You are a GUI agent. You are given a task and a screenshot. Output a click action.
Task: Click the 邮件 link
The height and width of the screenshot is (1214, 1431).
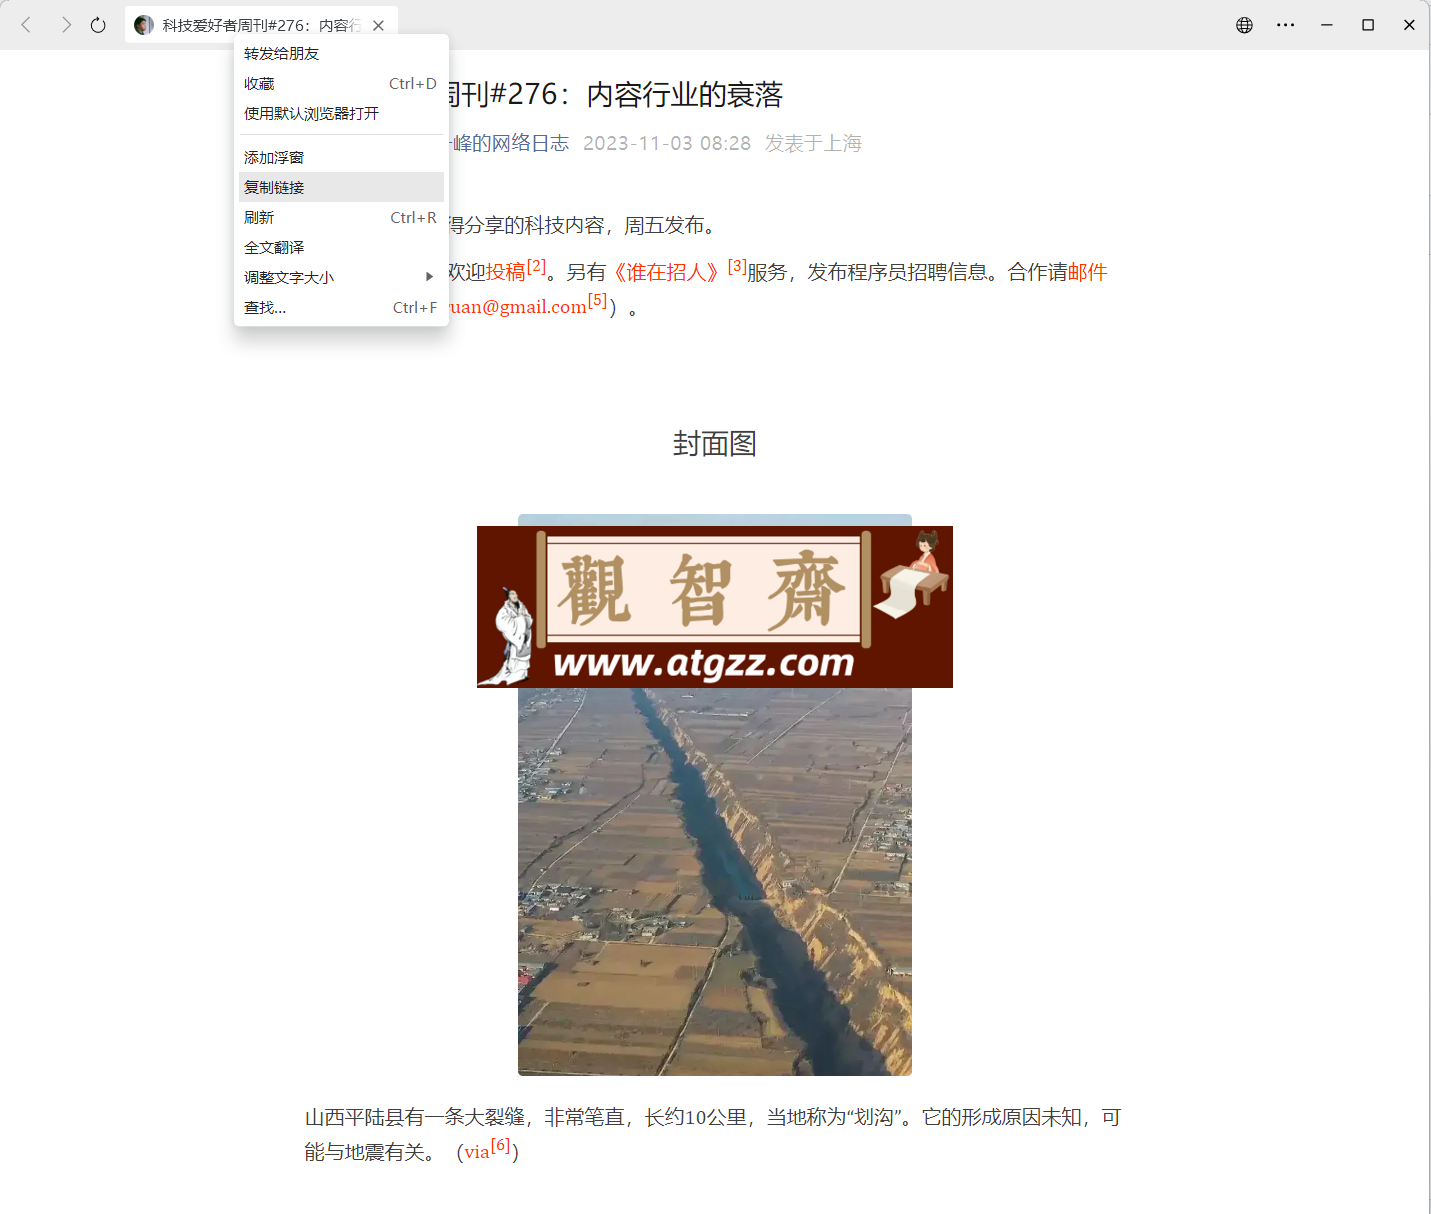1087,272
